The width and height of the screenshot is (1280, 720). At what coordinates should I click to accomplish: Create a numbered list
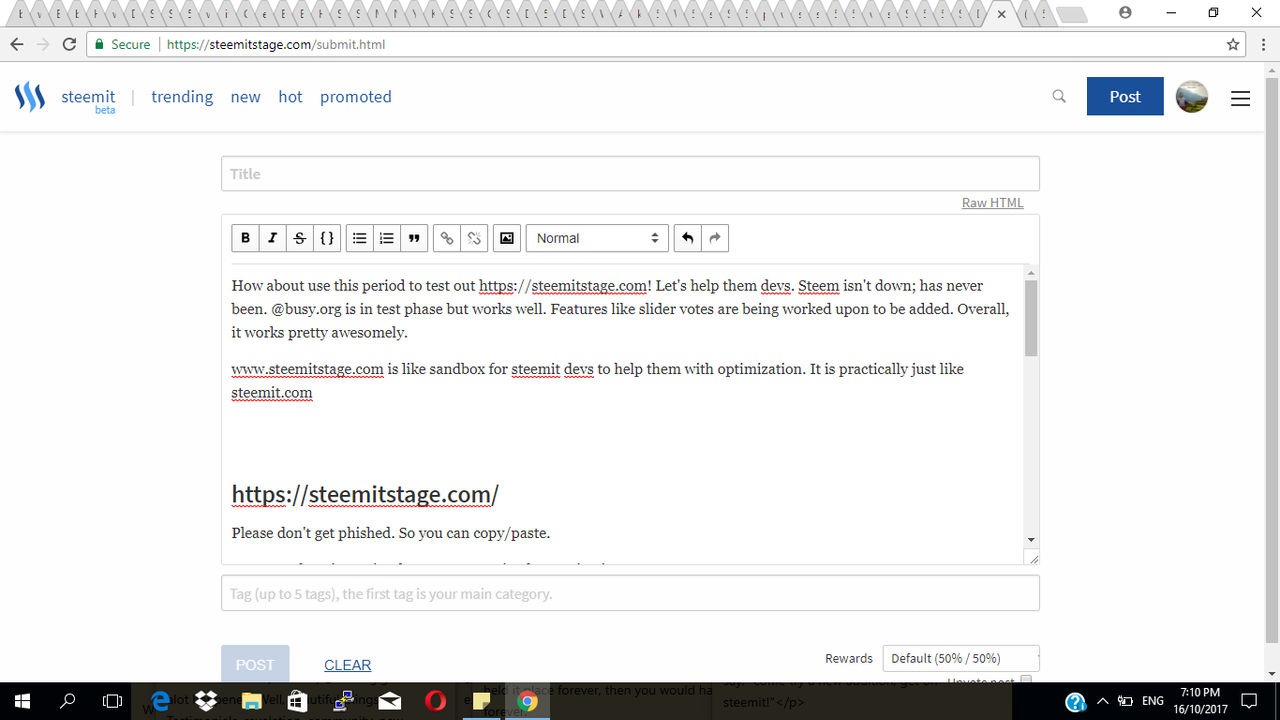386,238
